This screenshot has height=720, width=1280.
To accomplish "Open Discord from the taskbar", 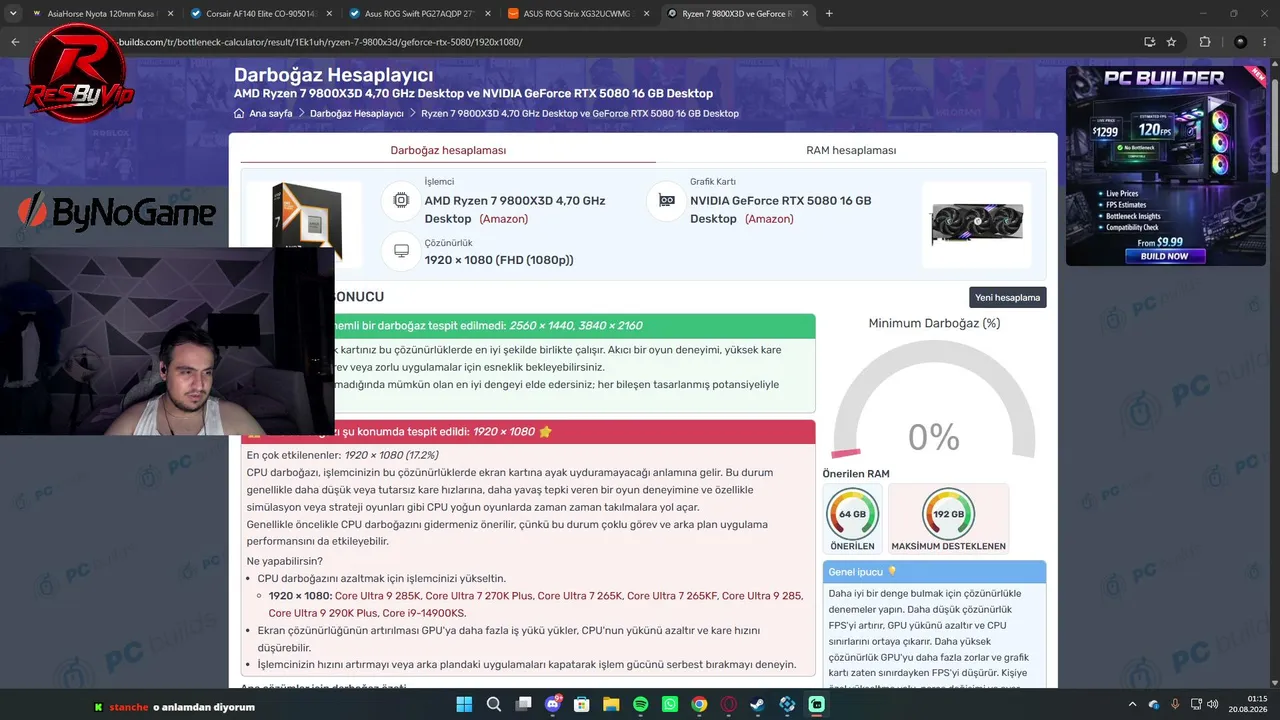I will pyautogui.click(x=553, y=705).
